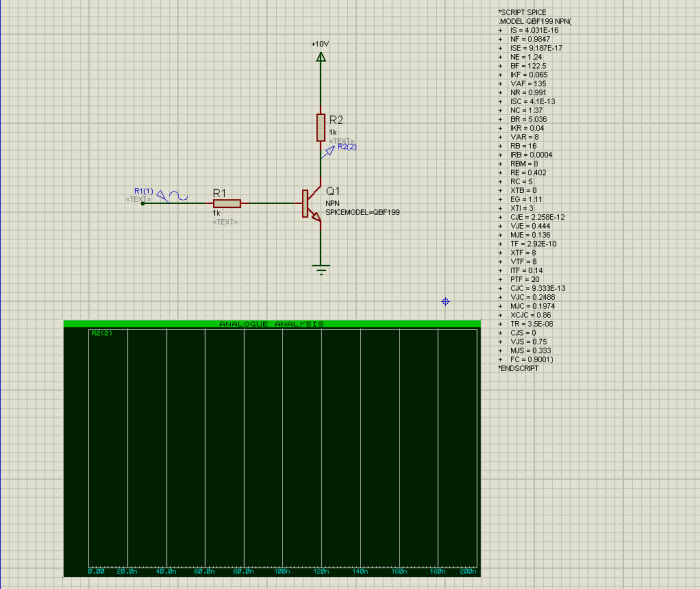
Task: Click the PTF = 20 parameter line
Action: [519, 280]
